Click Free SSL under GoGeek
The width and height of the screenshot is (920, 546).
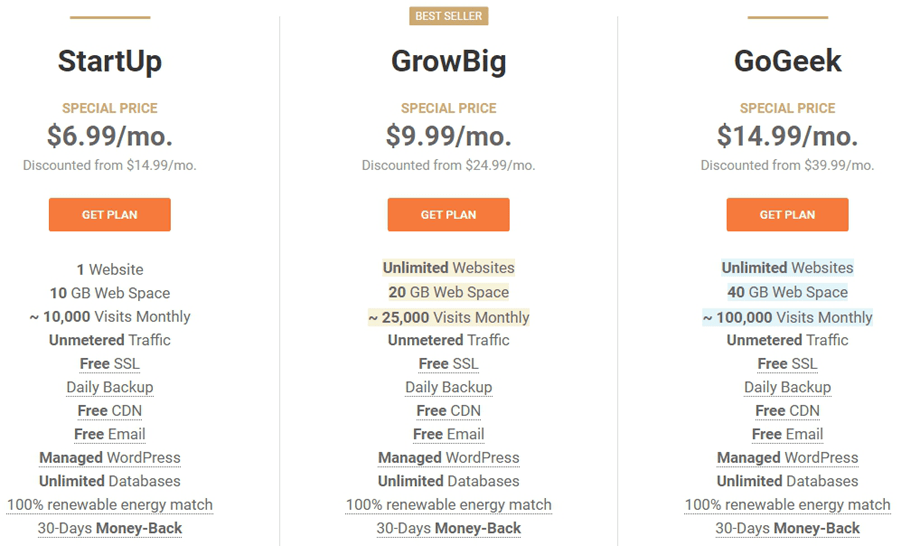[x=787, y=364]
